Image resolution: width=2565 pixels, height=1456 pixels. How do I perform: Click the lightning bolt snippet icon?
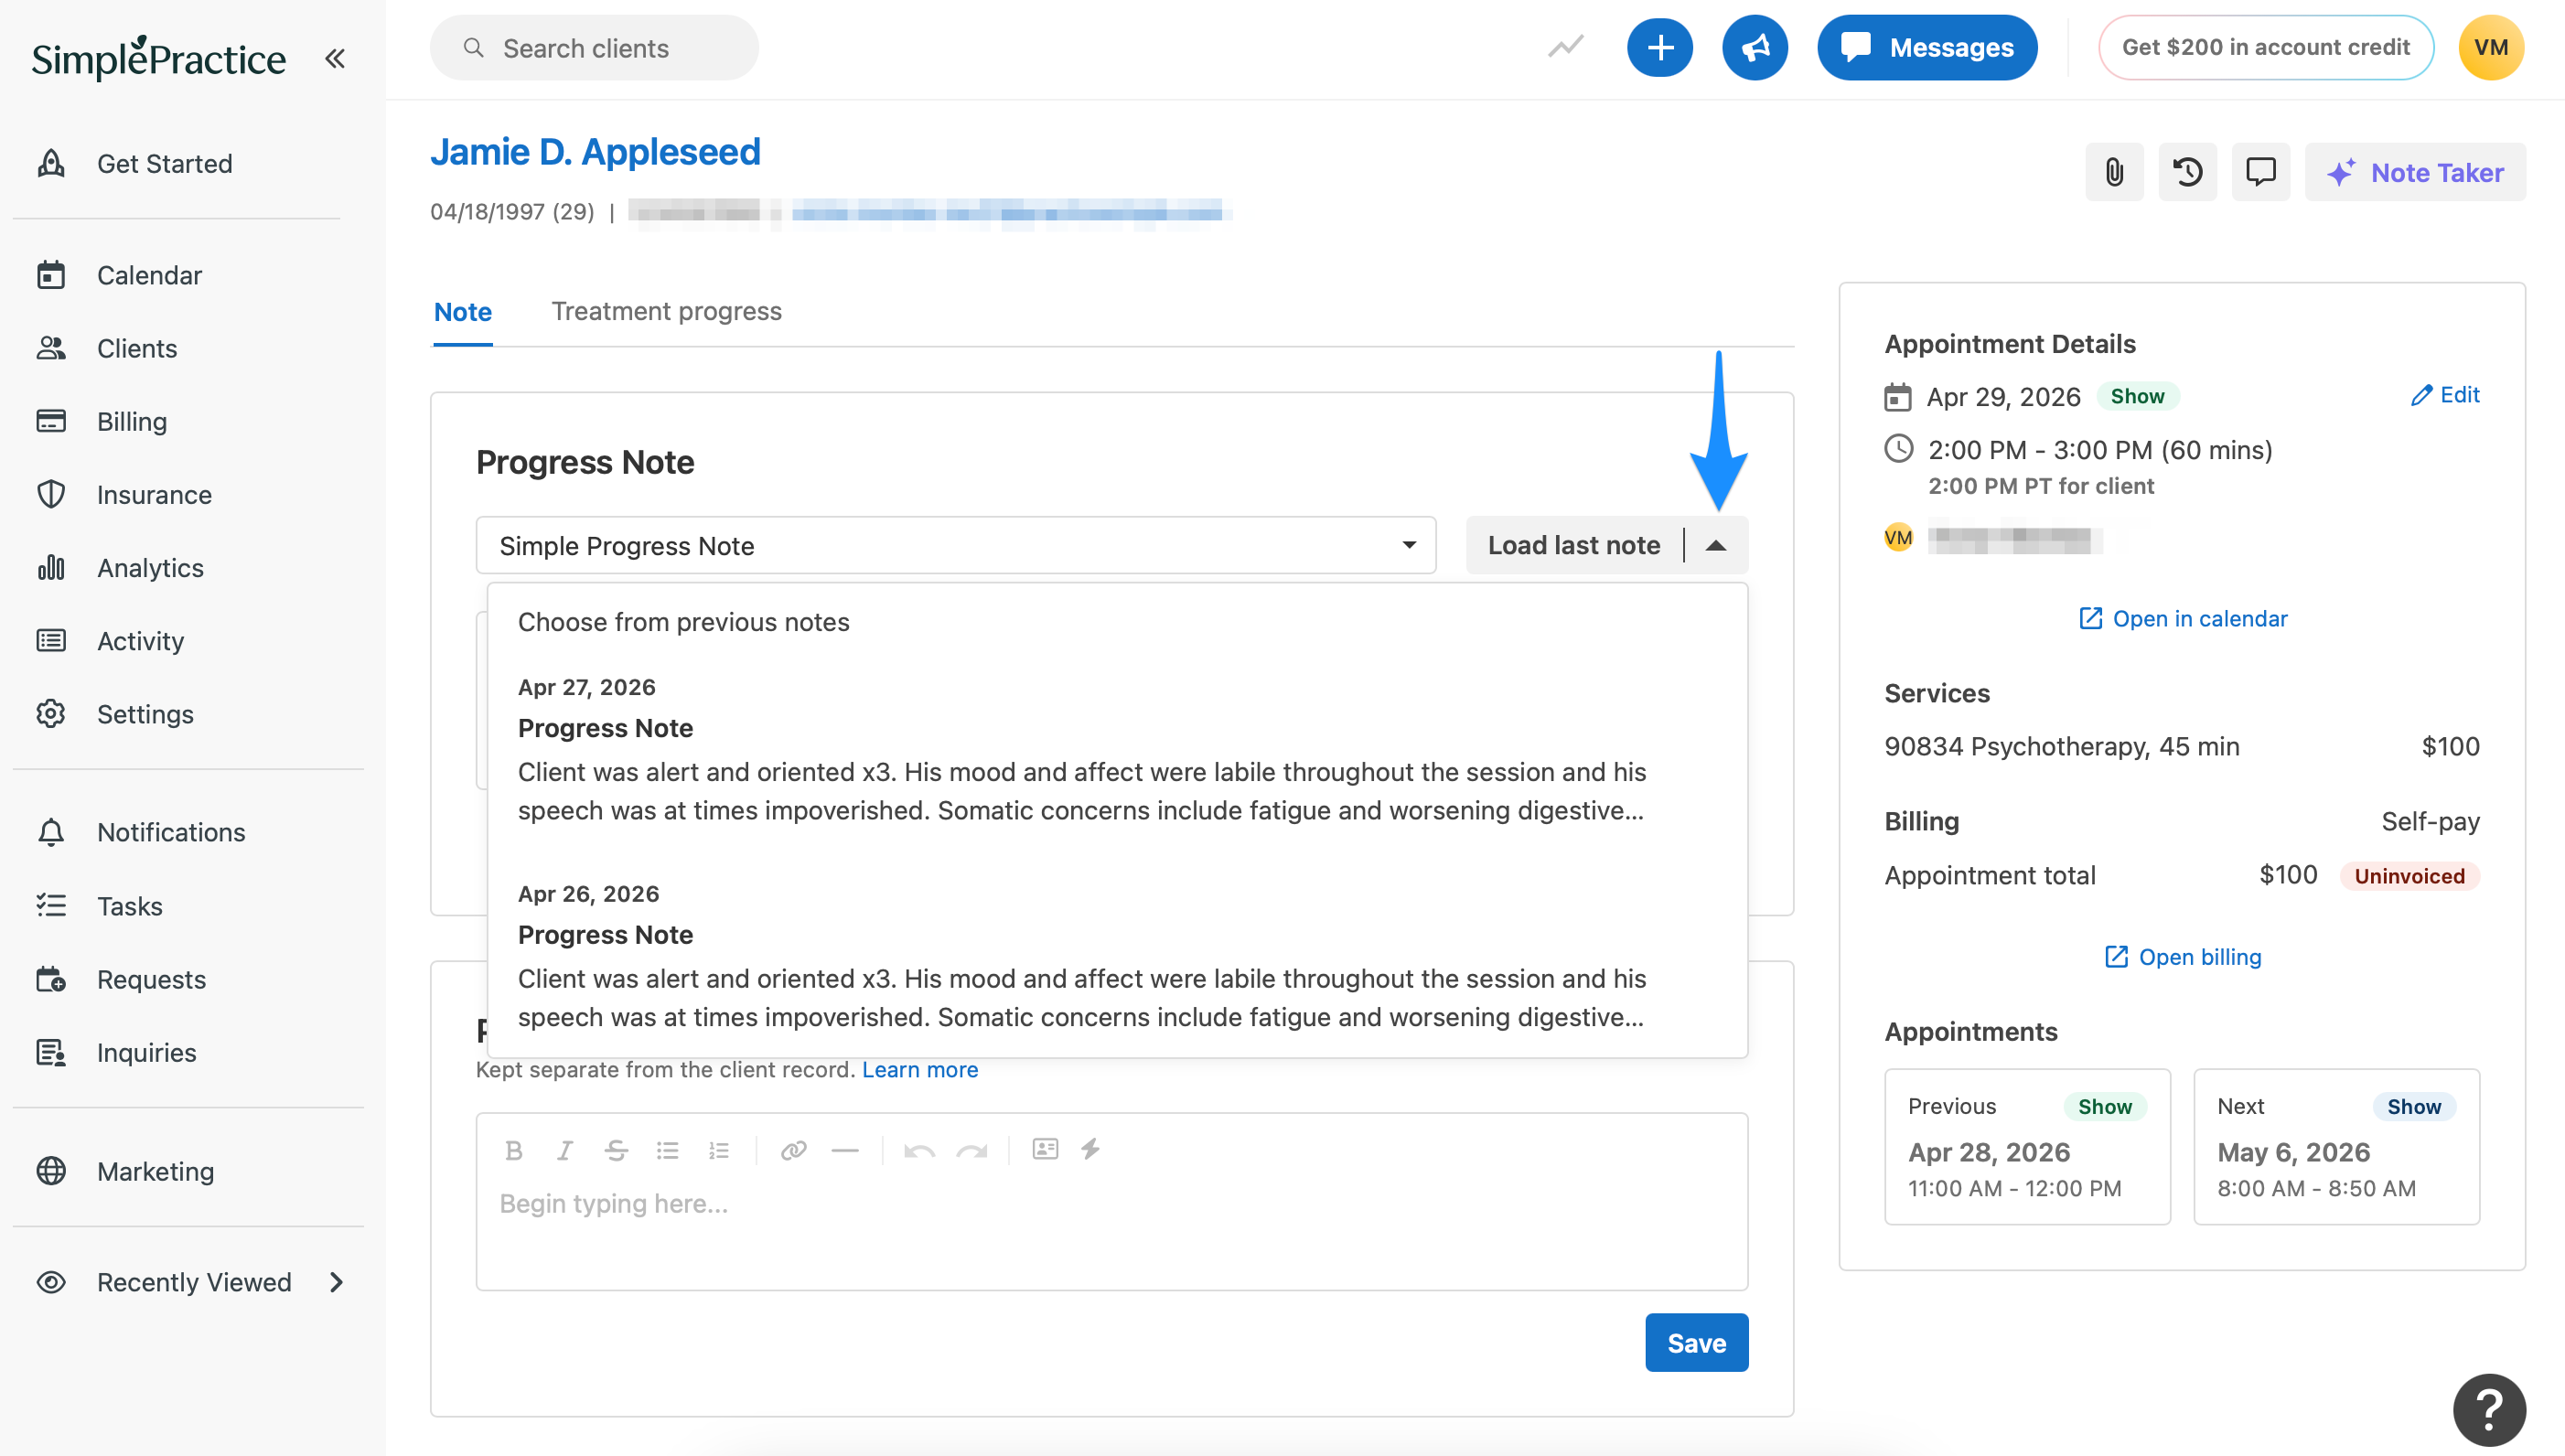tap(1090, 1148)
